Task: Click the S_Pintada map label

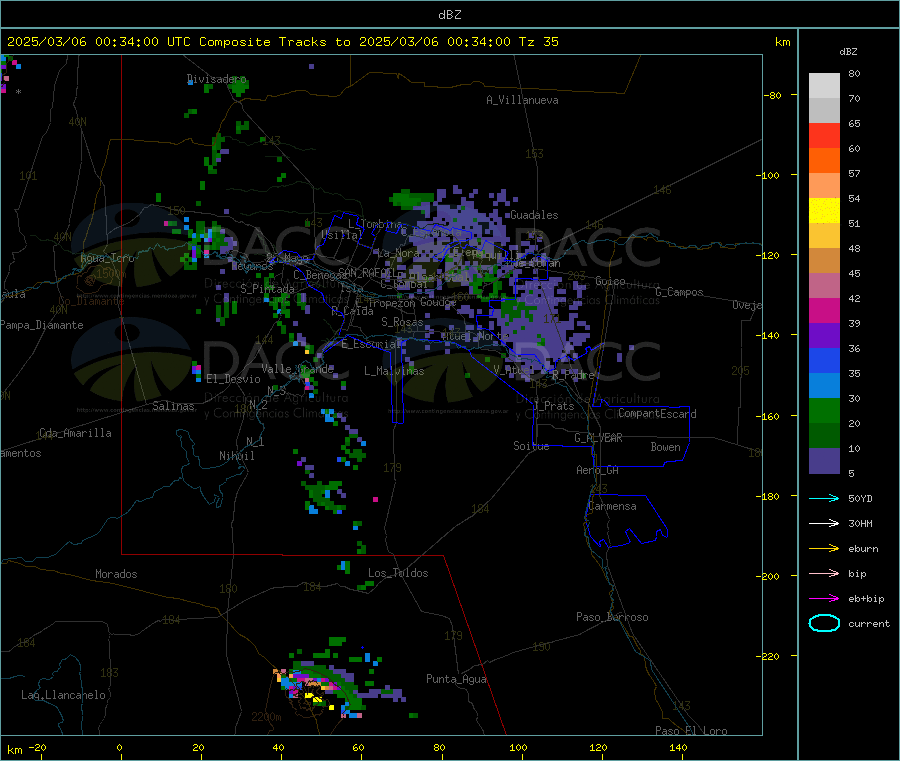Action: pos(267,289)
